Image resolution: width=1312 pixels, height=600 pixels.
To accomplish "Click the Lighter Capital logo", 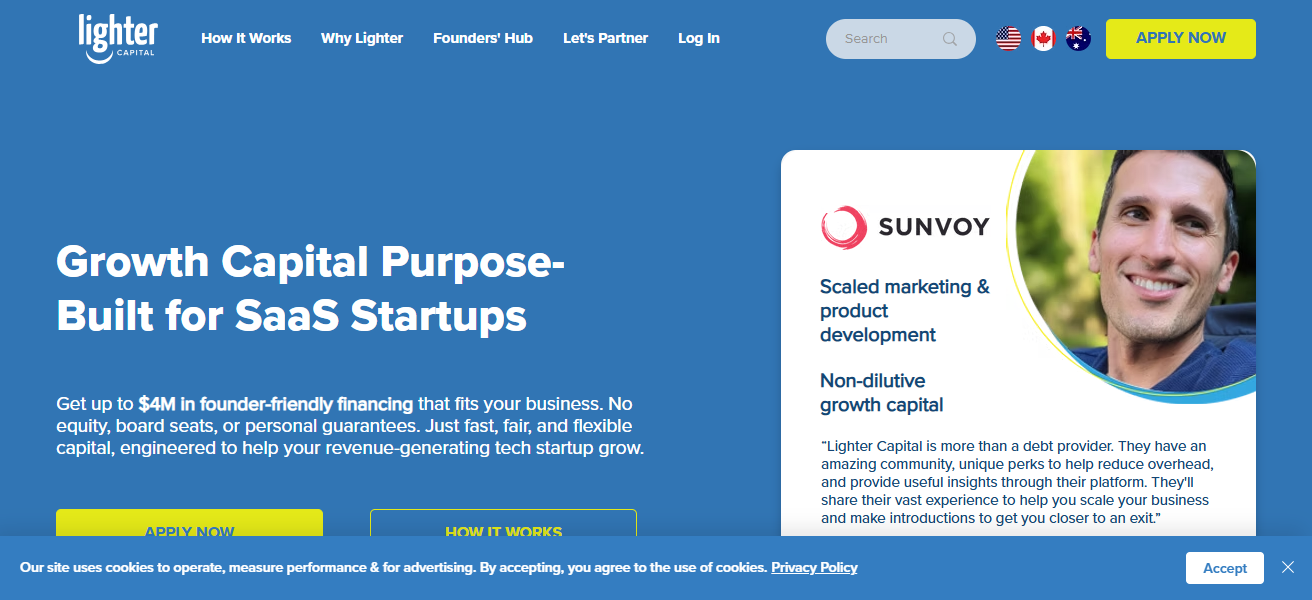I will [117, 39].
